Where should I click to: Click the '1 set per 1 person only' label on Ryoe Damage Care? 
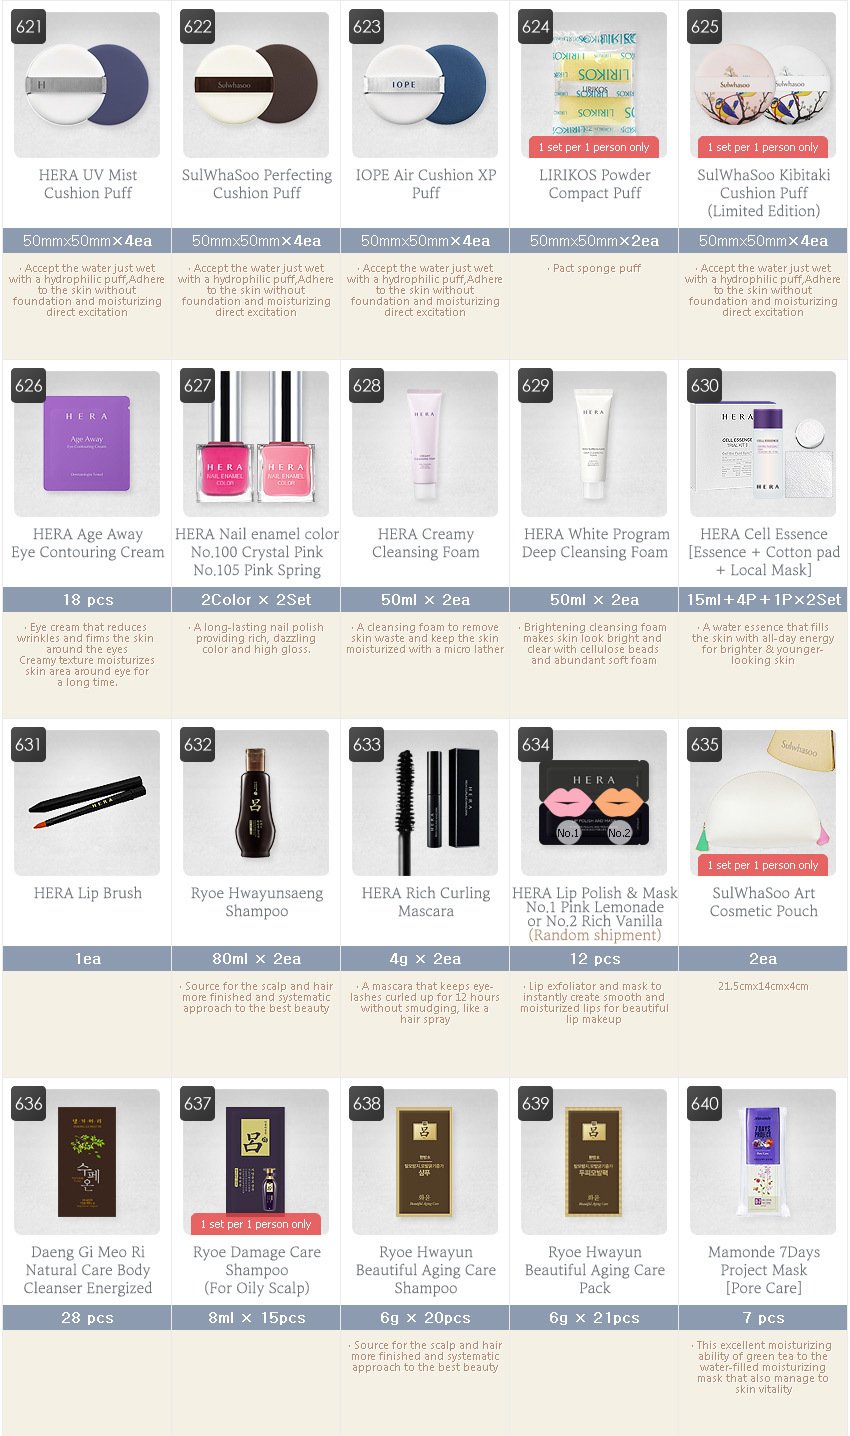256,1224
